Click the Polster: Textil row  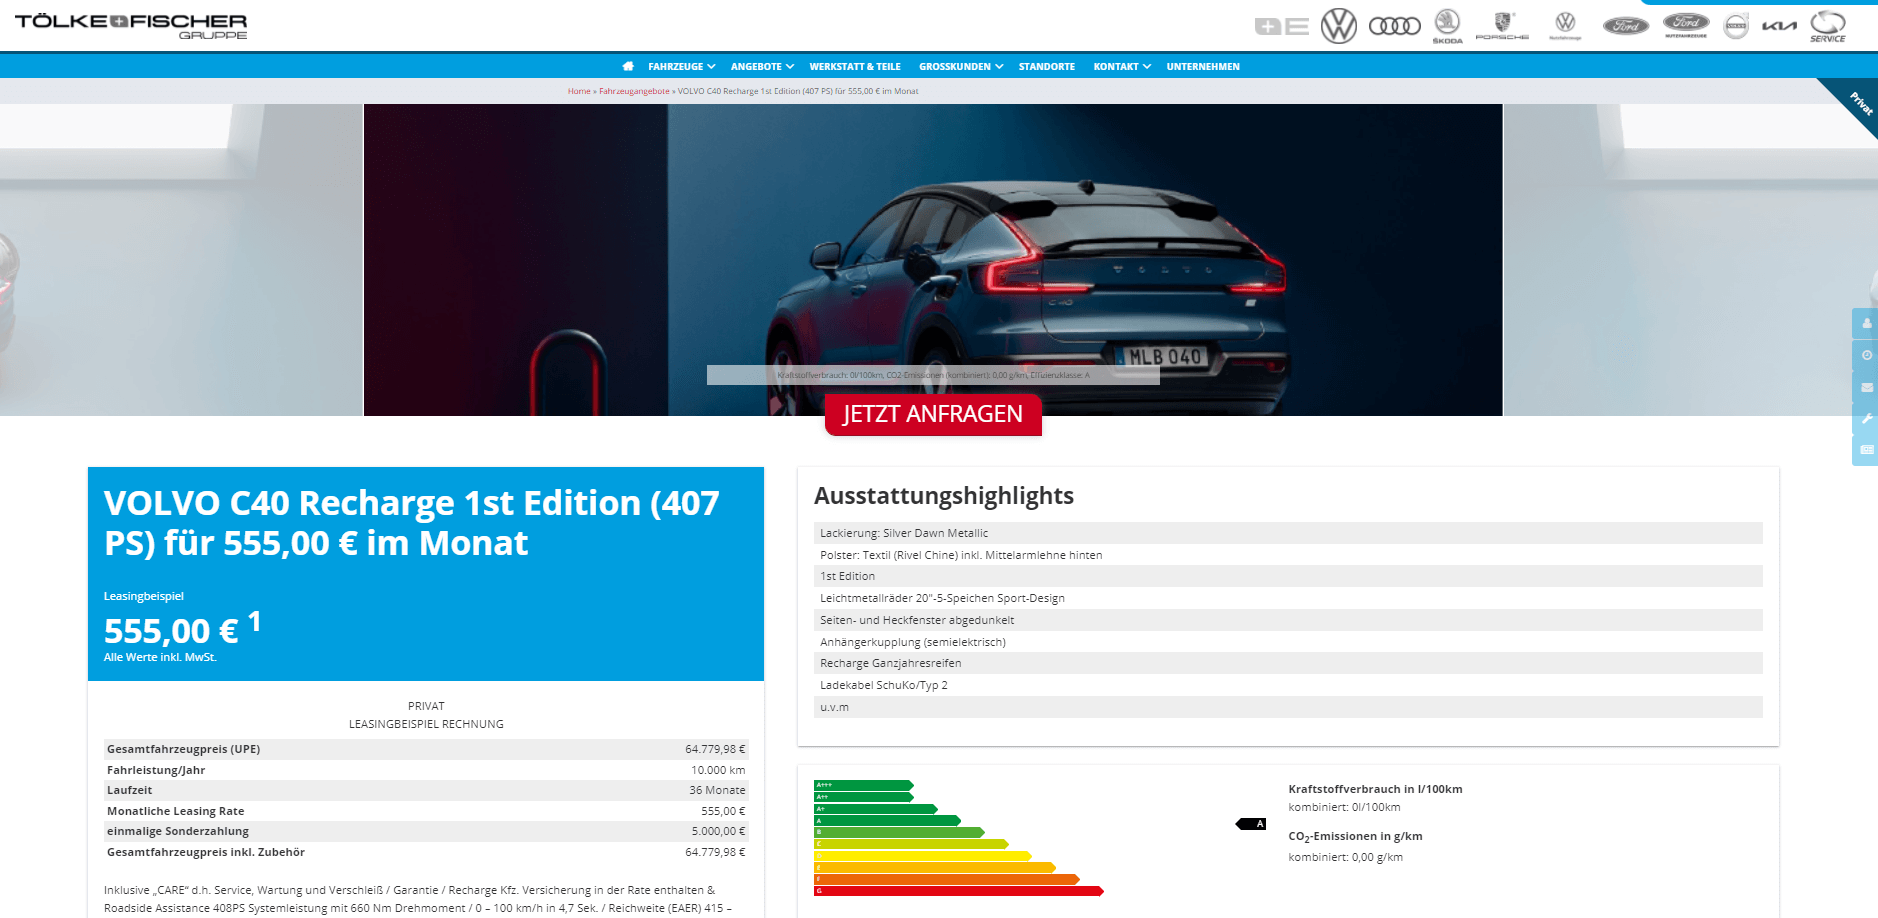1288,555
